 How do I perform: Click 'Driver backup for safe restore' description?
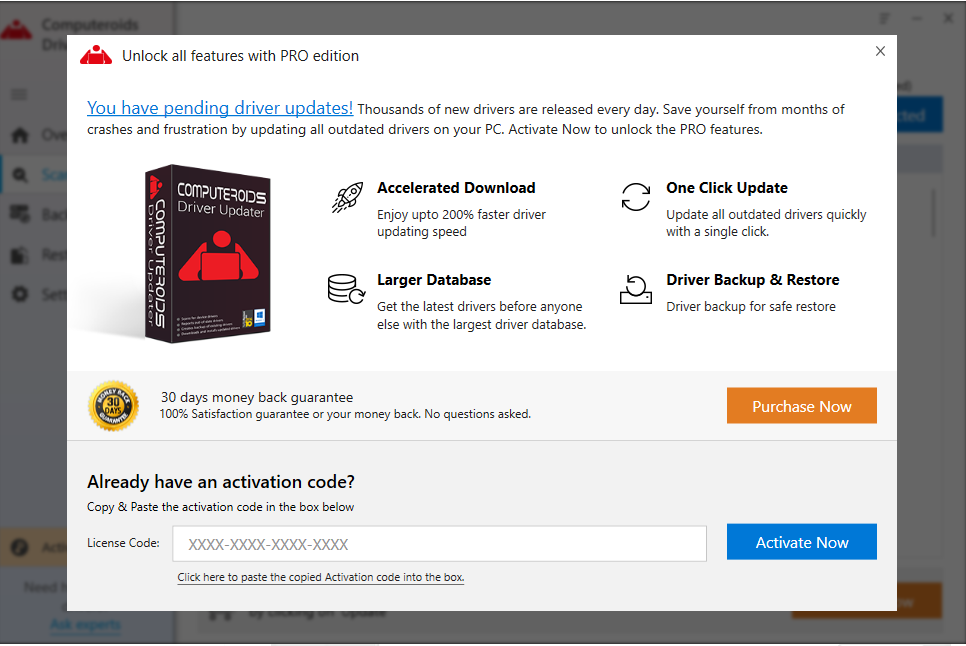click(x=750, y=306)
